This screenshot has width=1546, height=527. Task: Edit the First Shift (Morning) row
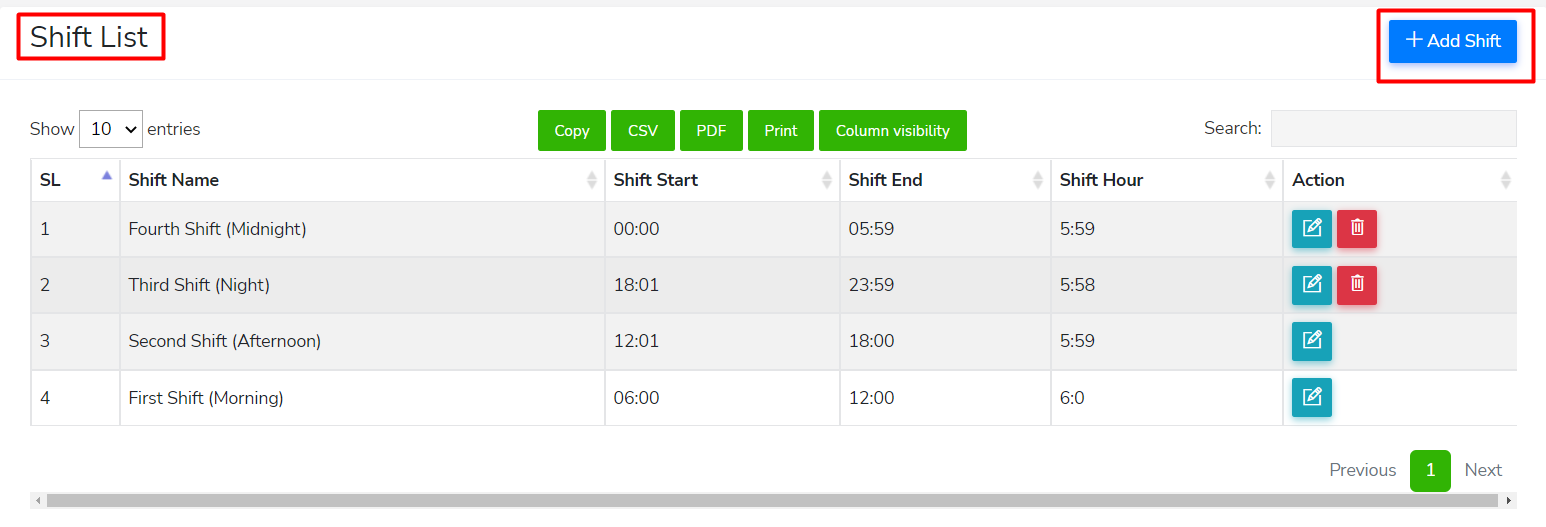coord(1311,397)
